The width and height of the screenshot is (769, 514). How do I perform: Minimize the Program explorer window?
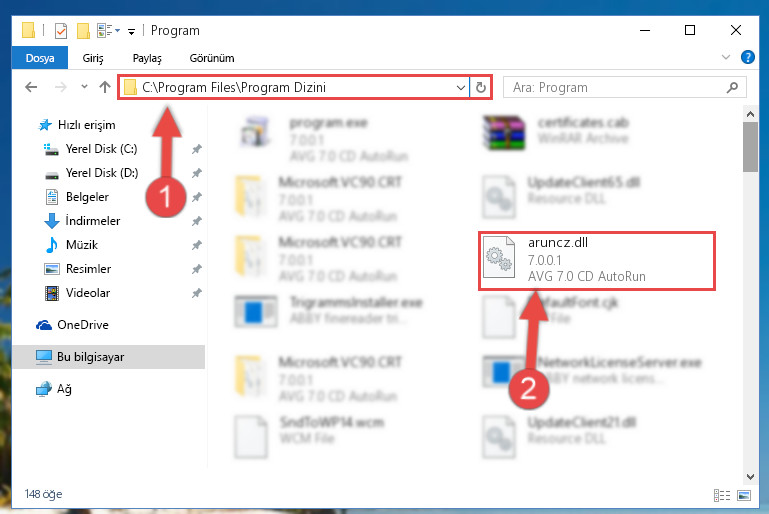[645, 30]
